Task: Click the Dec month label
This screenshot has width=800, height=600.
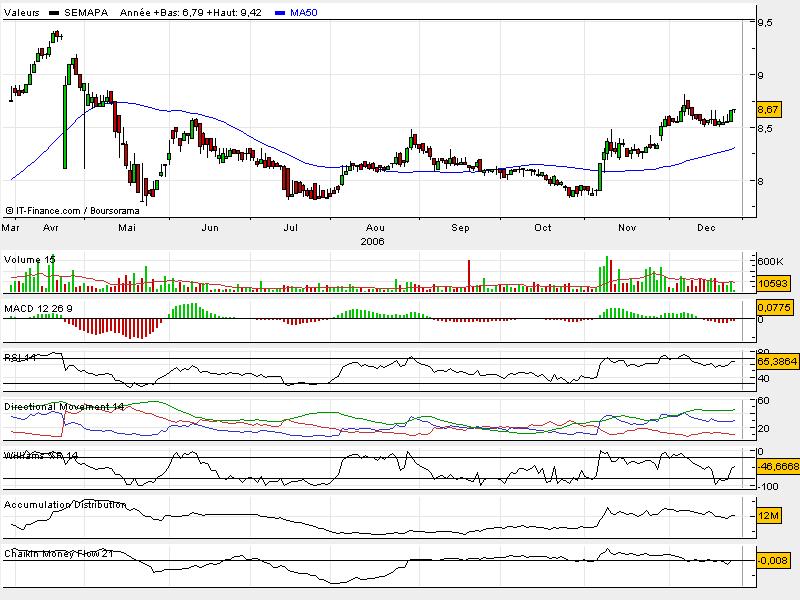Action: [707, 228]
